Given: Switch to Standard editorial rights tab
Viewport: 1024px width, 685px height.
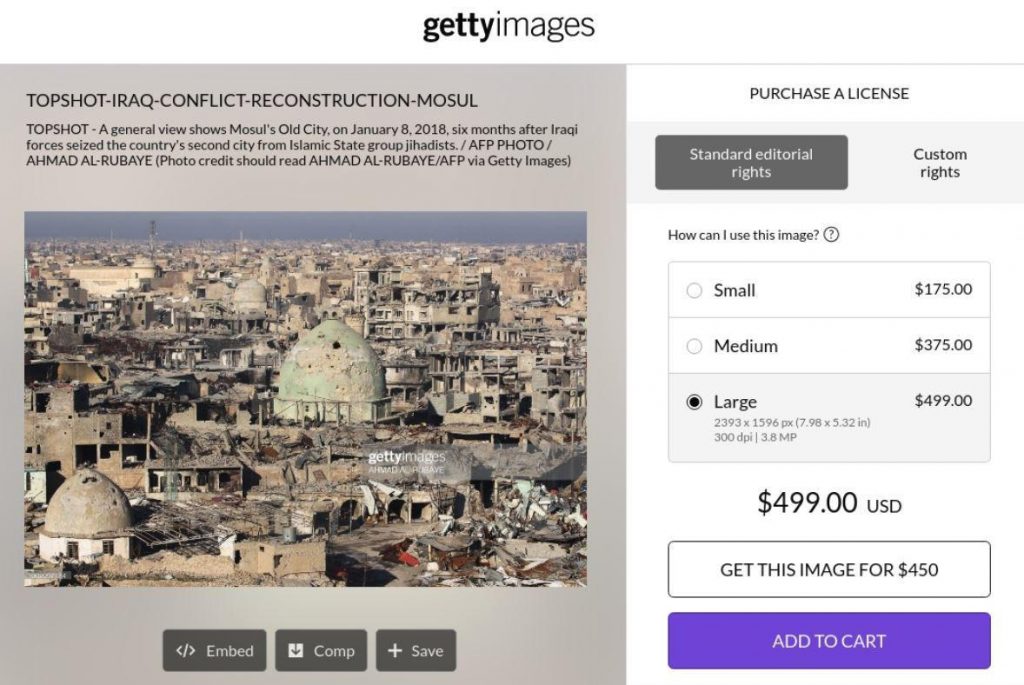Looking at the screenshot, I should click(x=751, y=163).
